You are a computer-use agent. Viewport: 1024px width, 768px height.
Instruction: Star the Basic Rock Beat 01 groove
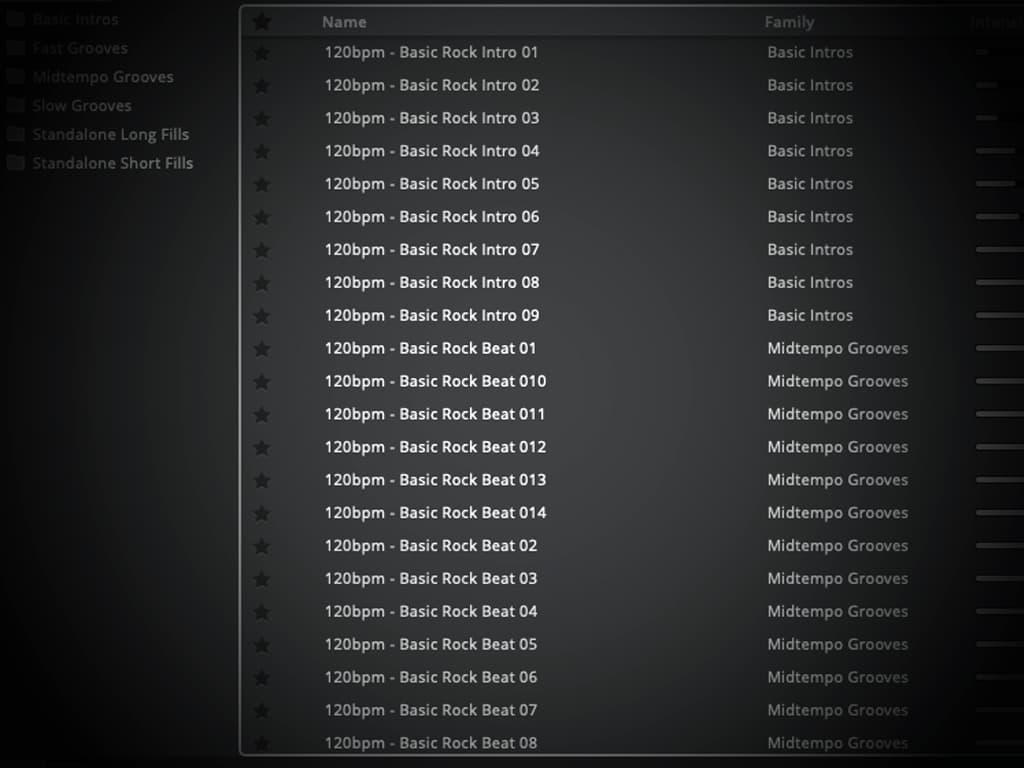pos(262,349)
